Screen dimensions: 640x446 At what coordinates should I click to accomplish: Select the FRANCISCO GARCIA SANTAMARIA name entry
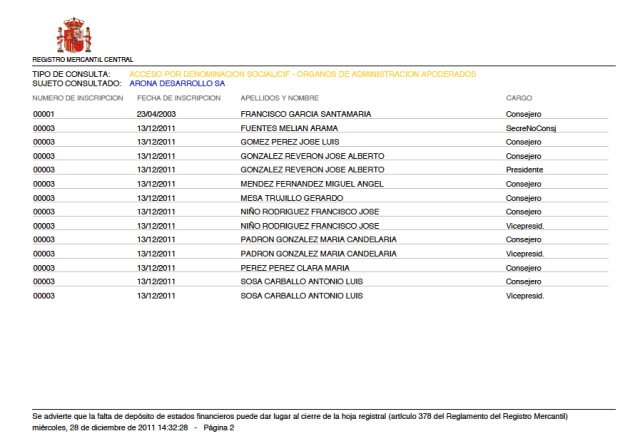306,114
